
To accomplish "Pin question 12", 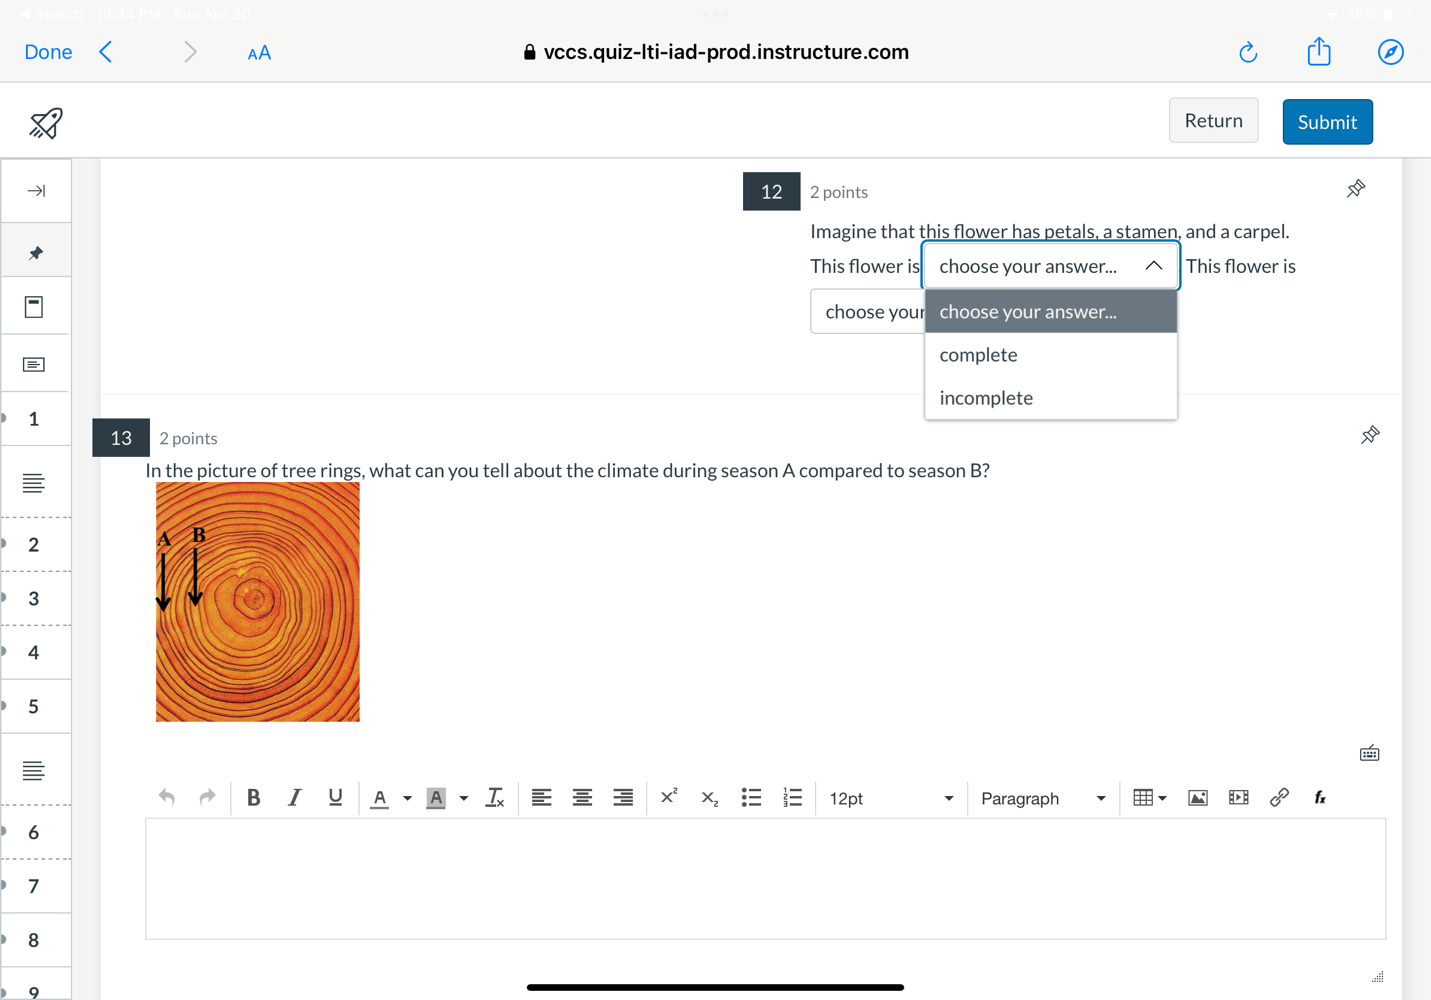I will click(1356, 189).
